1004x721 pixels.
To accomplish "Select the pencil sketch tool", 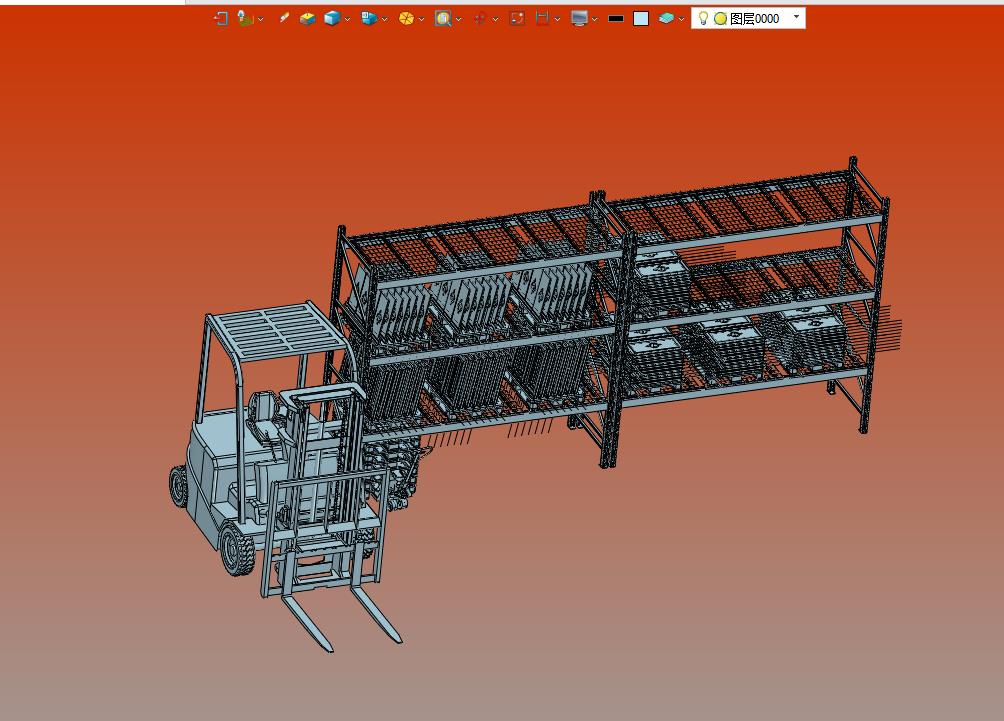I will (284, 18).
